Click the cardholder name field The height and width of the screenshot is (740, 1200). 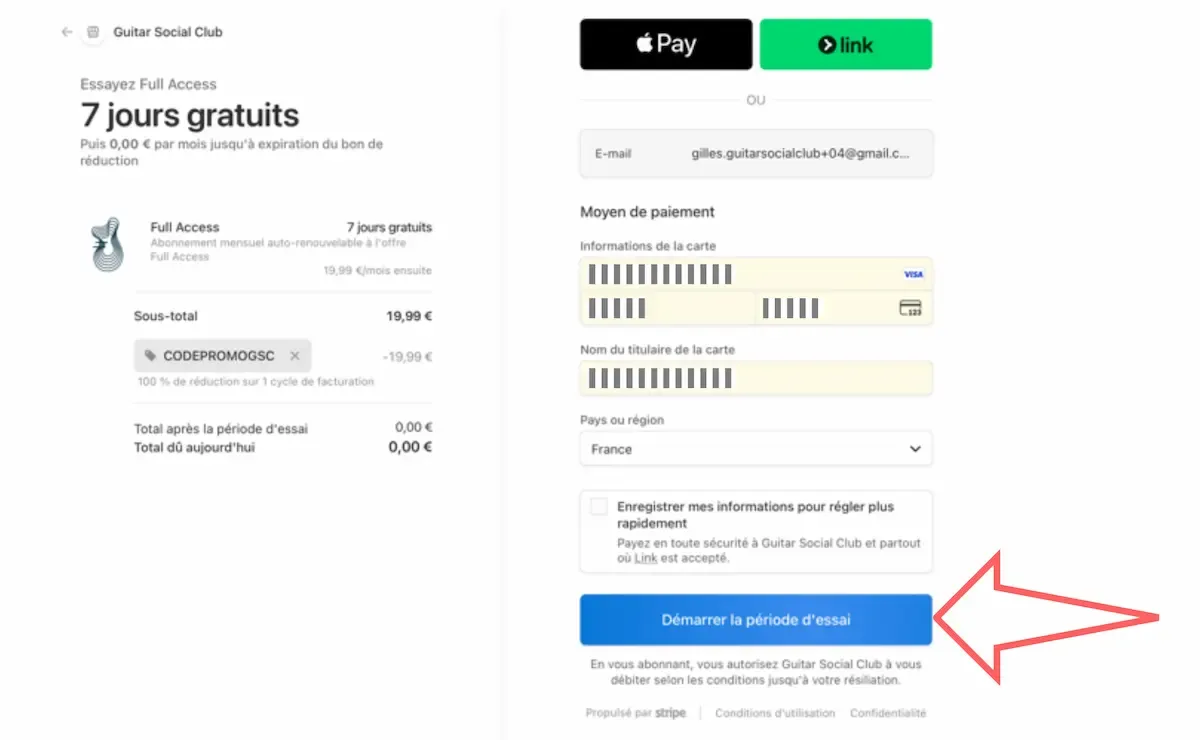756,378
